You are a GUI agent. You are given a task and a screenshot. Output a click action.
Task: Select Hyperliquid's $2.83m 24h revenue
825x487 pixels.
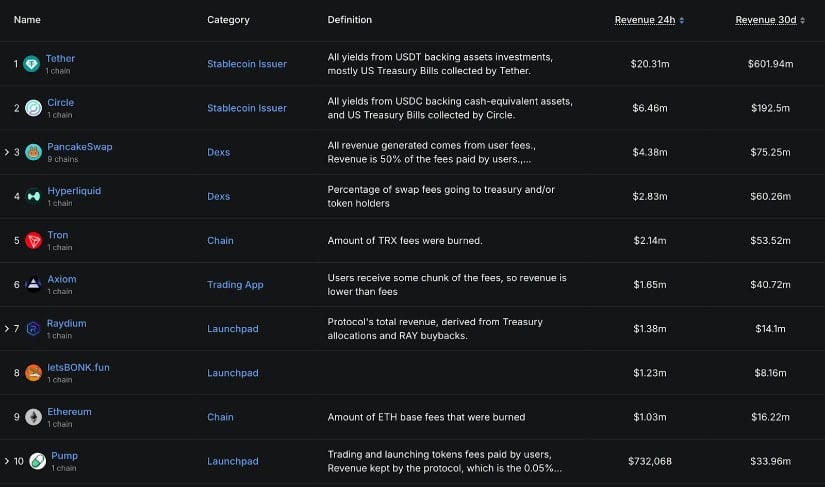tap(650, 197)
